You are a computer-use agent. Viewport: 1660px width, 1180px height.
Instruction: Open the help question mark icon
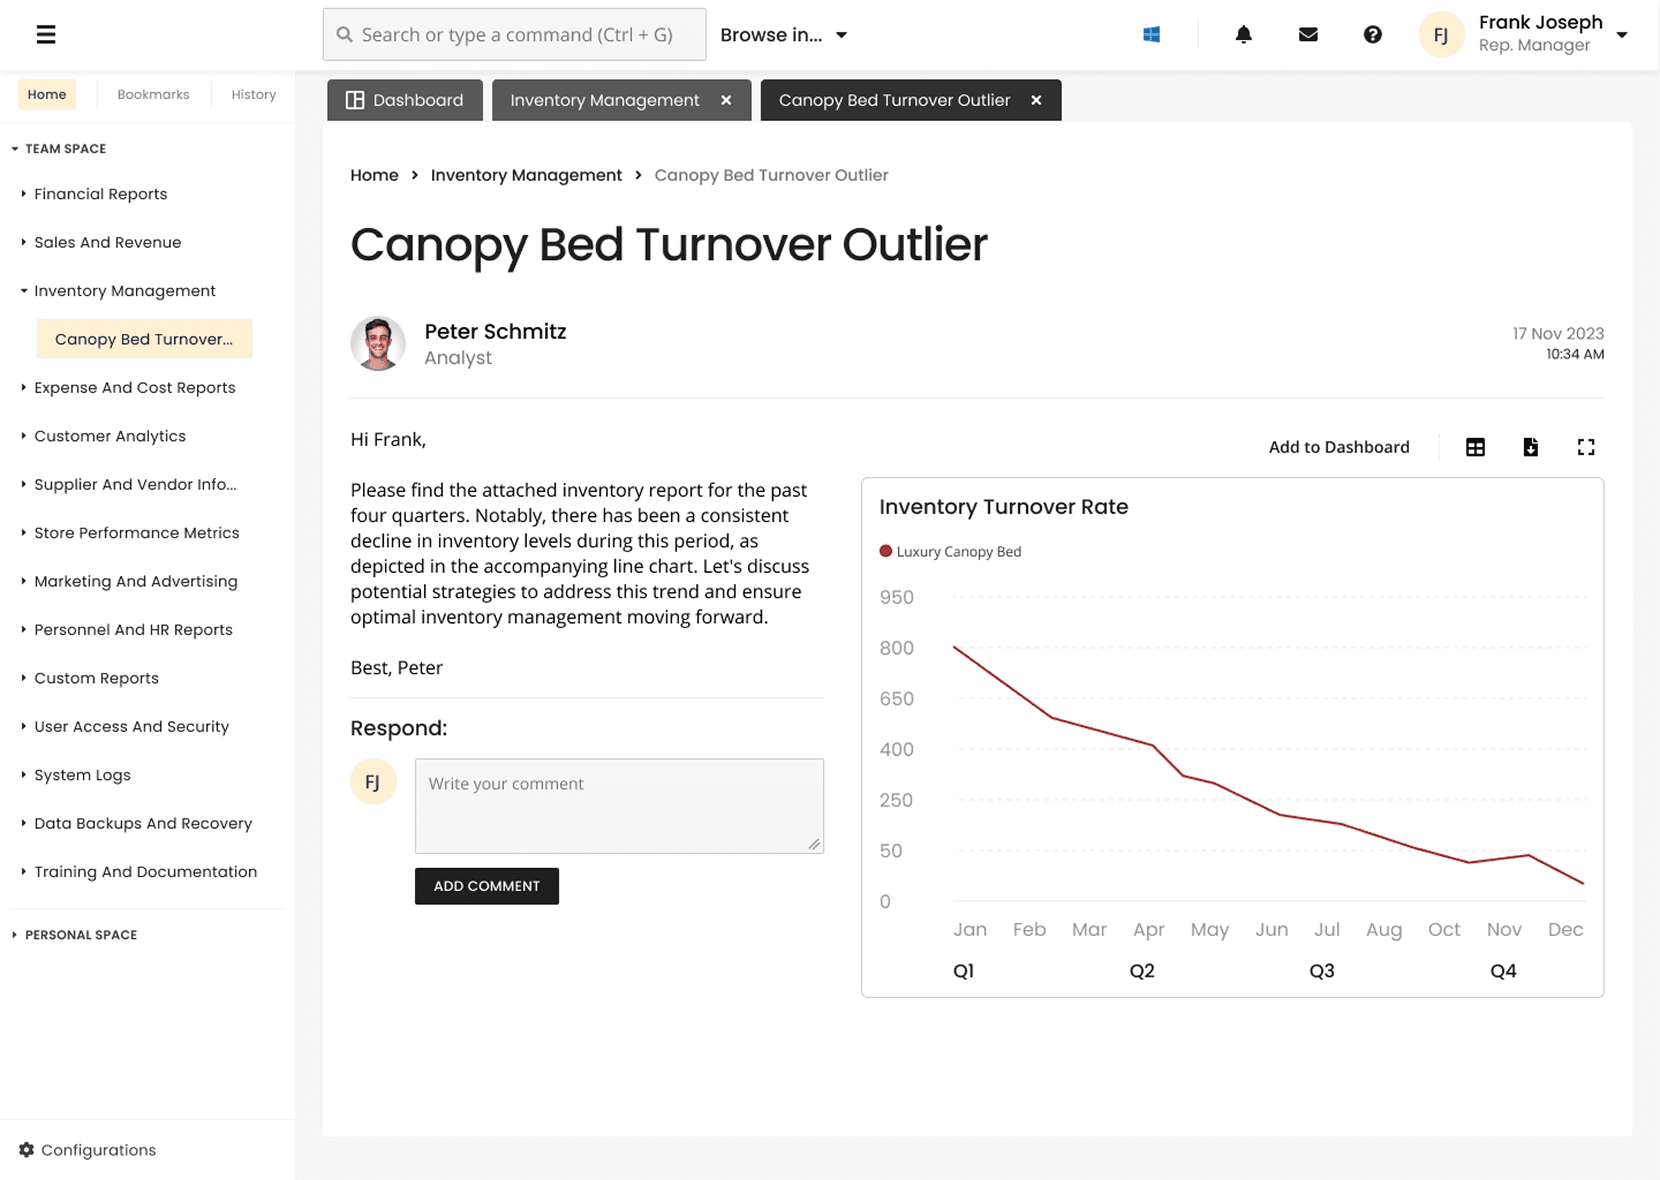pyautogui.click(x=1373, y=35)
